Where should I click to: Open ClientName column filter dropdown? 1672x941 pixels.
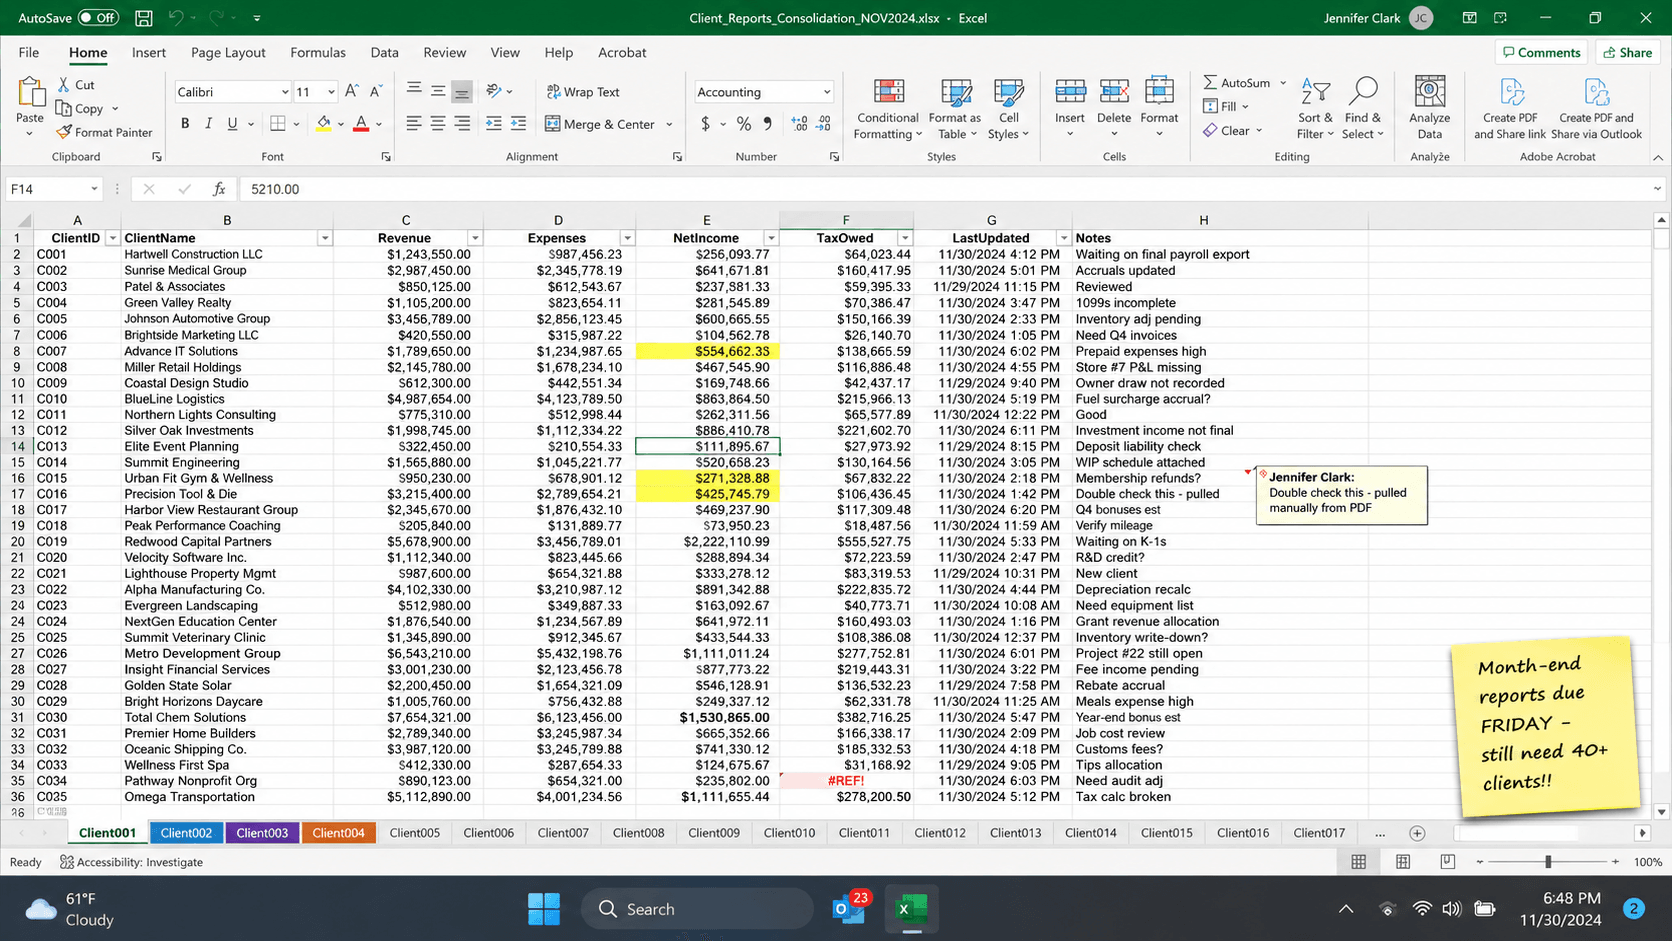[325, 238]
